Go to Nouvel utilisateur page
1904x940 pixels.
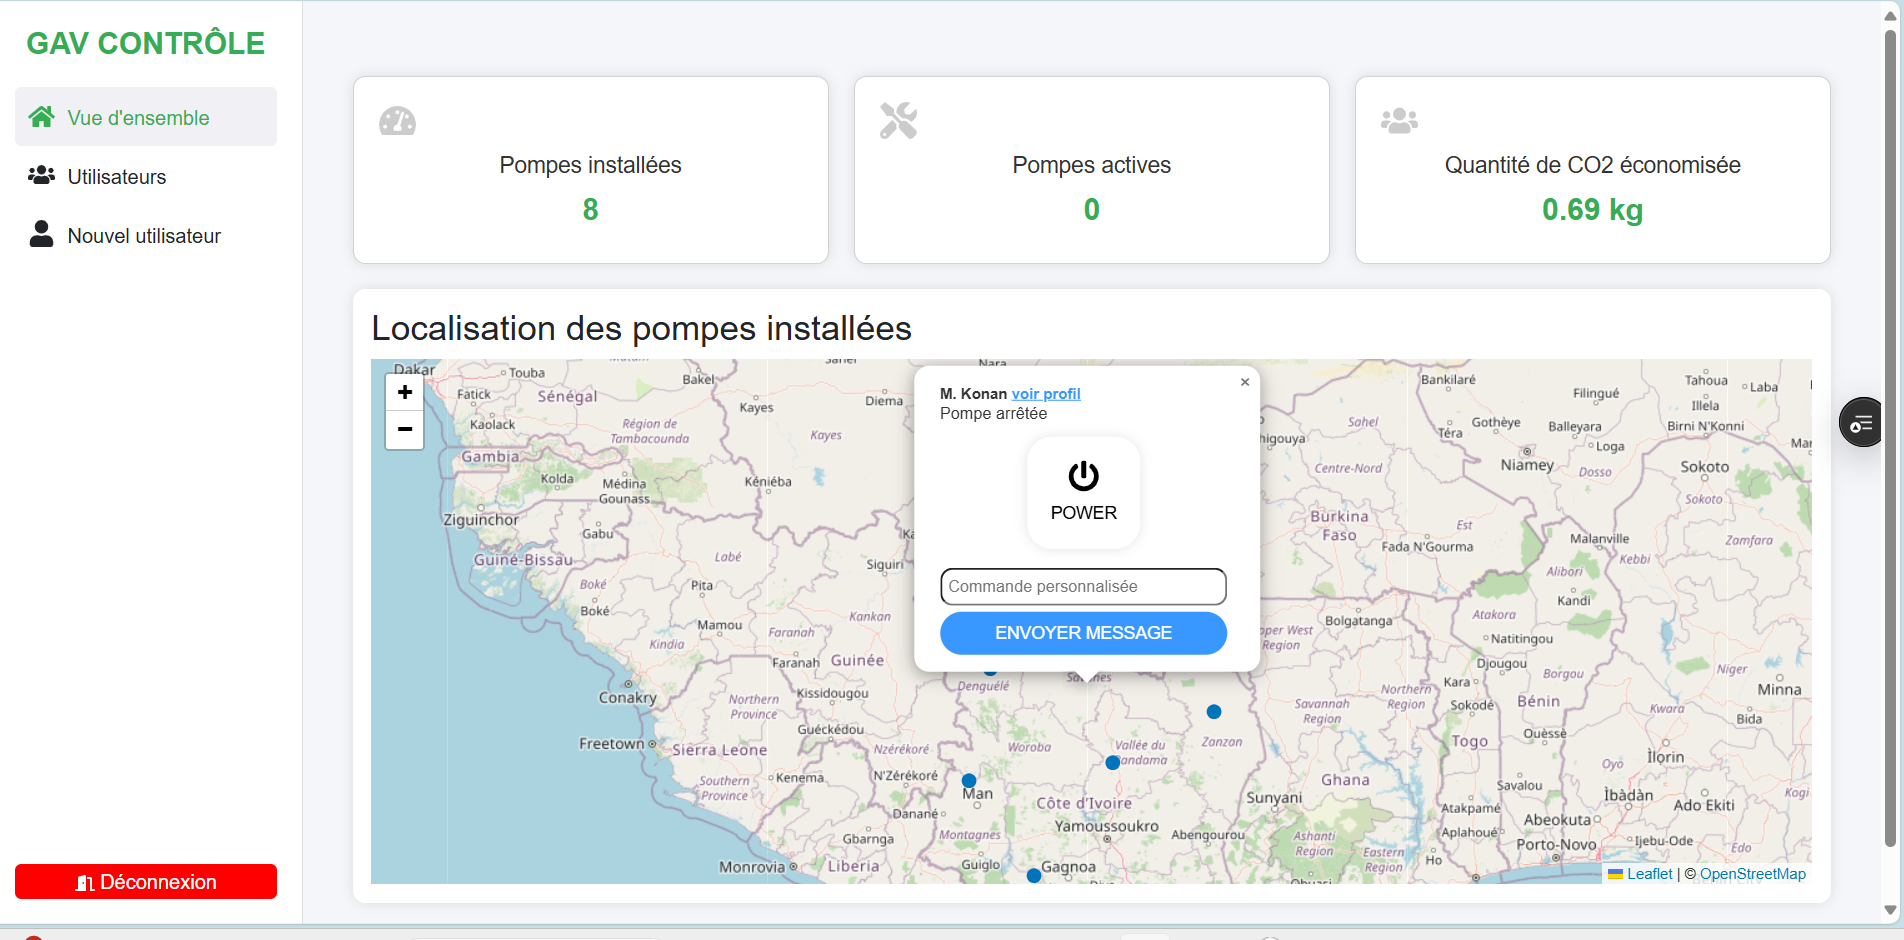144,236
